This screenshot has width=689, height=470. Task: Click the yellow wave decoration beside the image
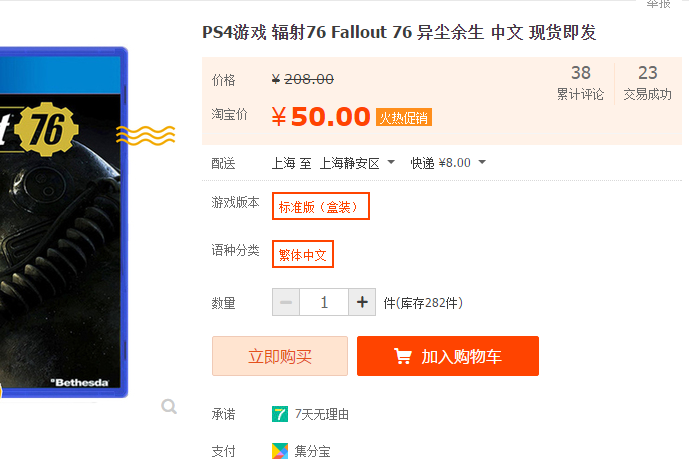(145, 135)
